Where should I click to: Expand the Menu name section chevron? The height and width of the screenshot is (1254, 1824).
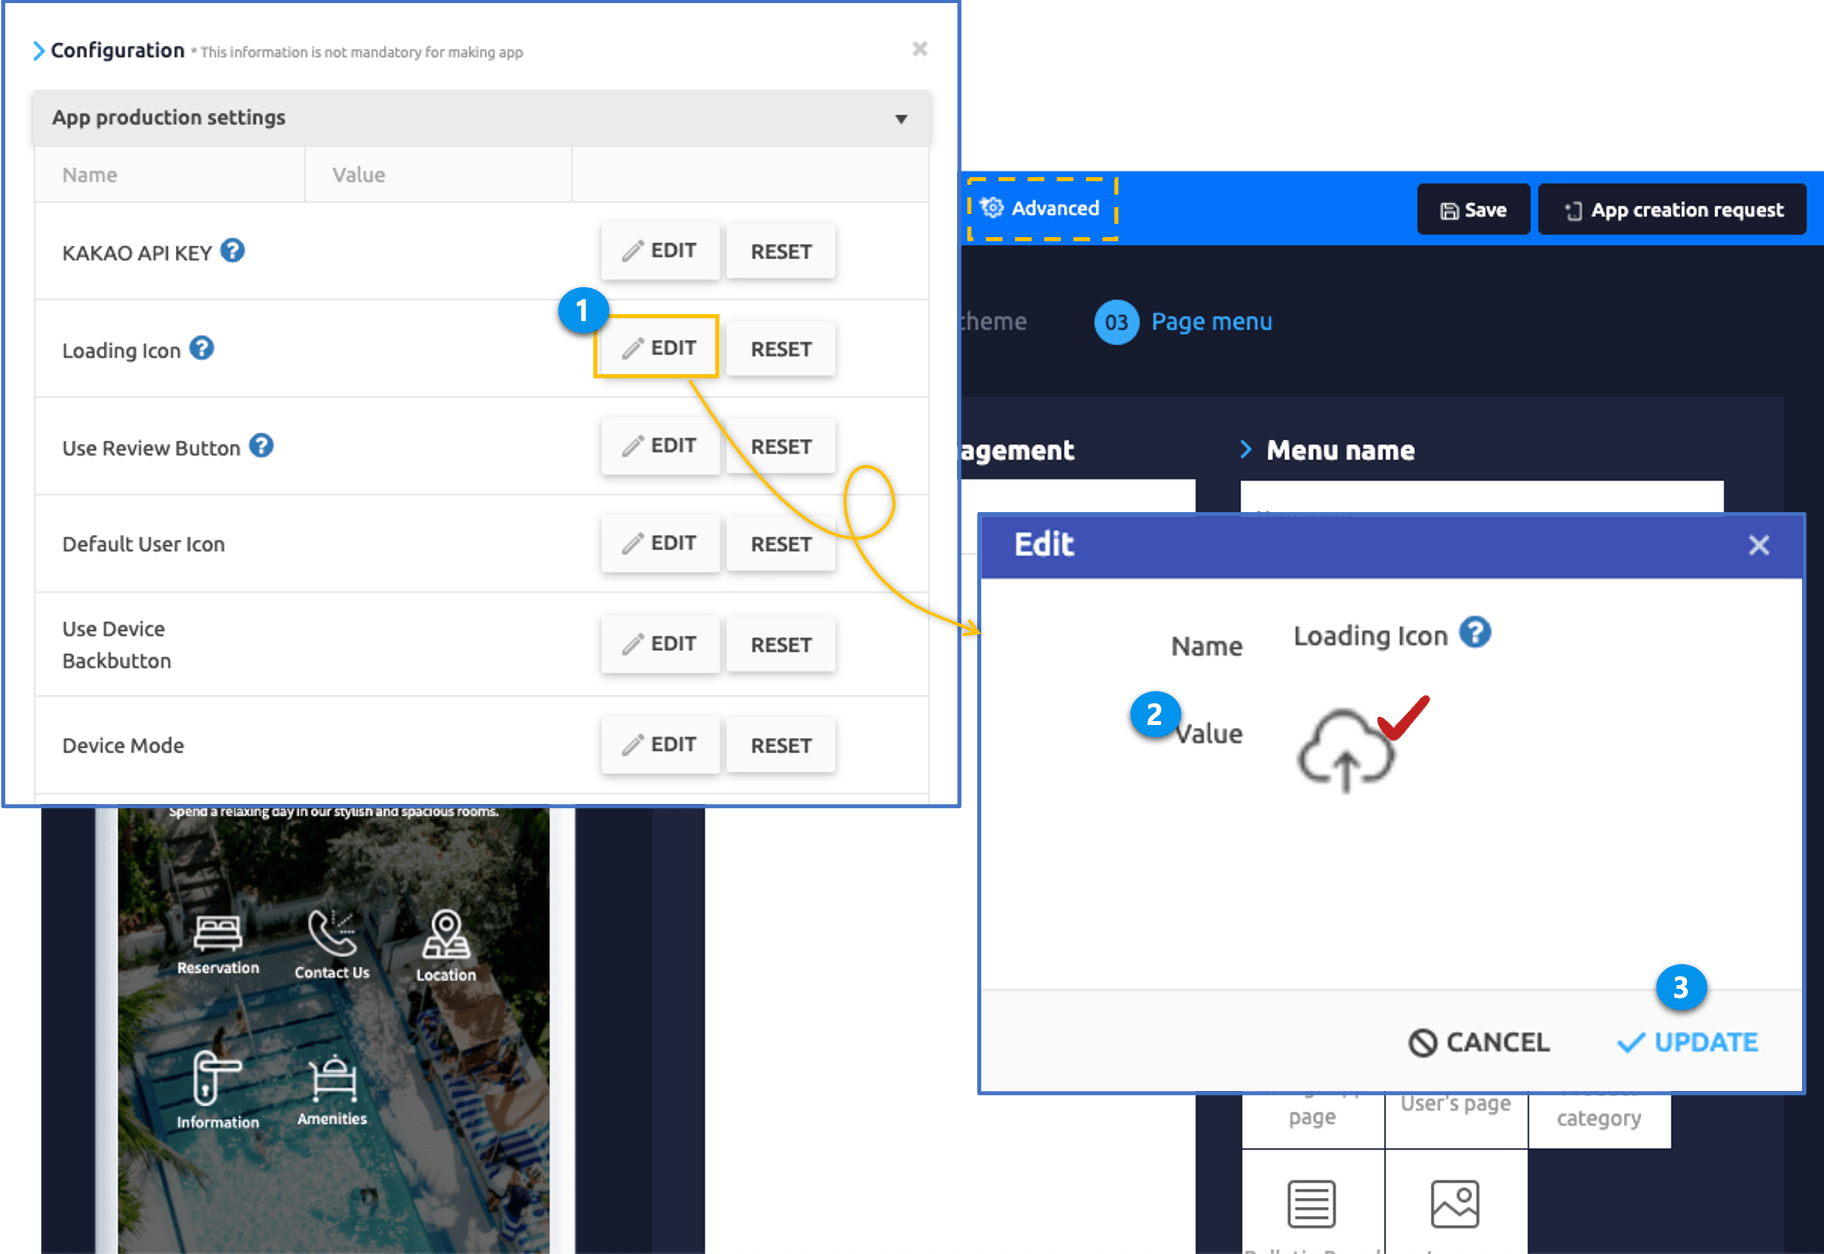tap(1246, 450)
